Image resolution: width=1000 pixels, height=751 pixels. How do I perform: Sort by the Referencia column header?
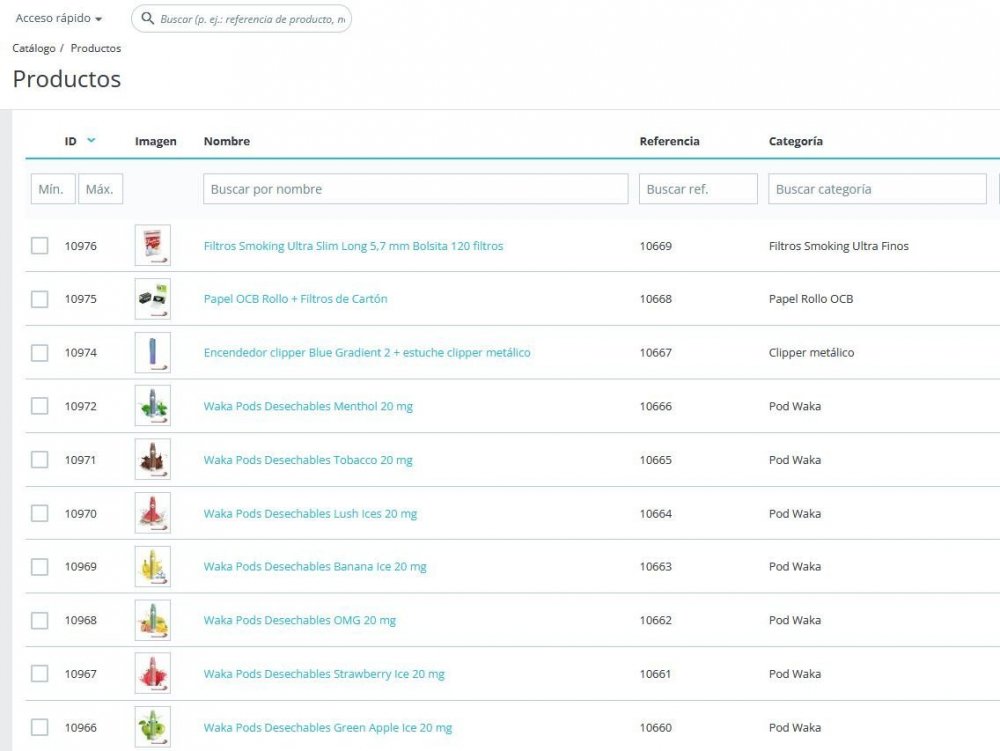(x=669, y=141)
